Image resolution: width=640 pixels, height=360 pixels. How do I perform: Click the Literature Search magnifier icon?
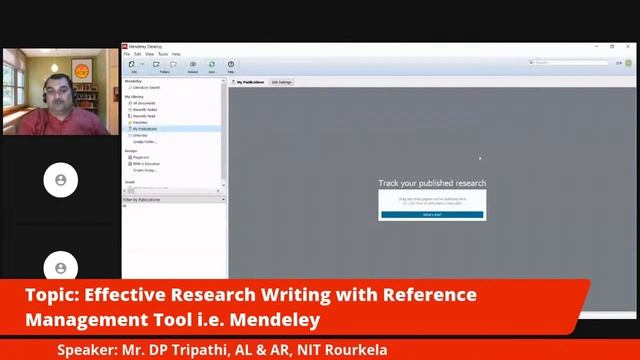130,87
